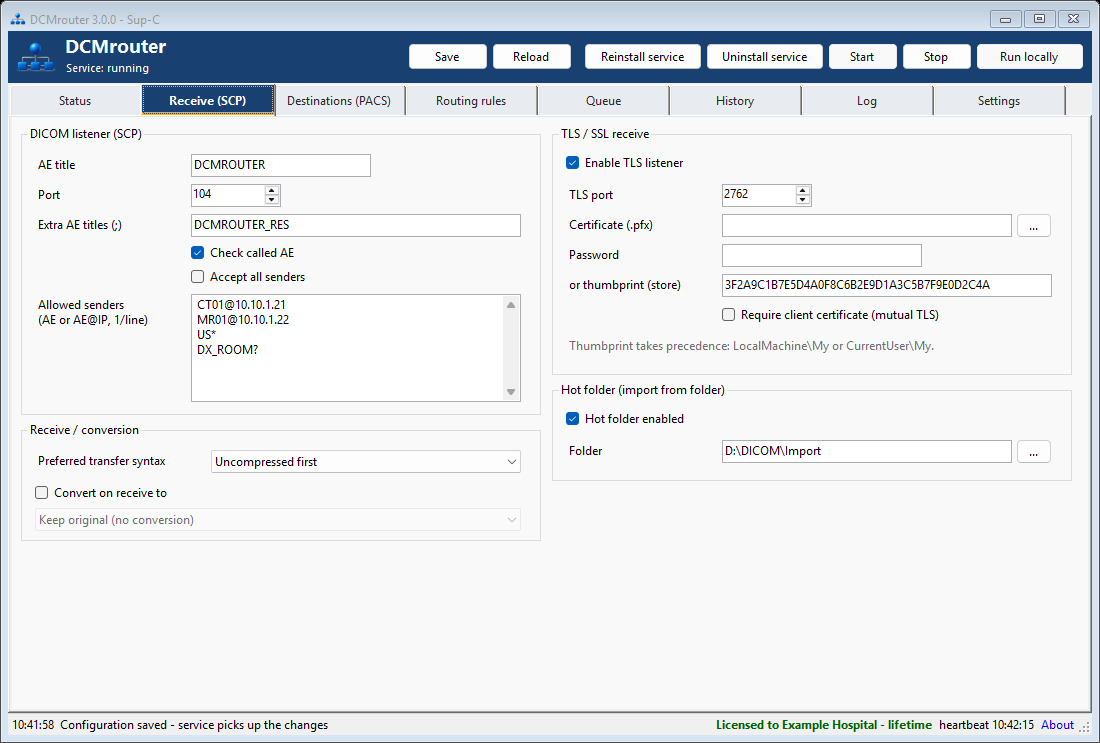Click the Save button

[448, 57]
